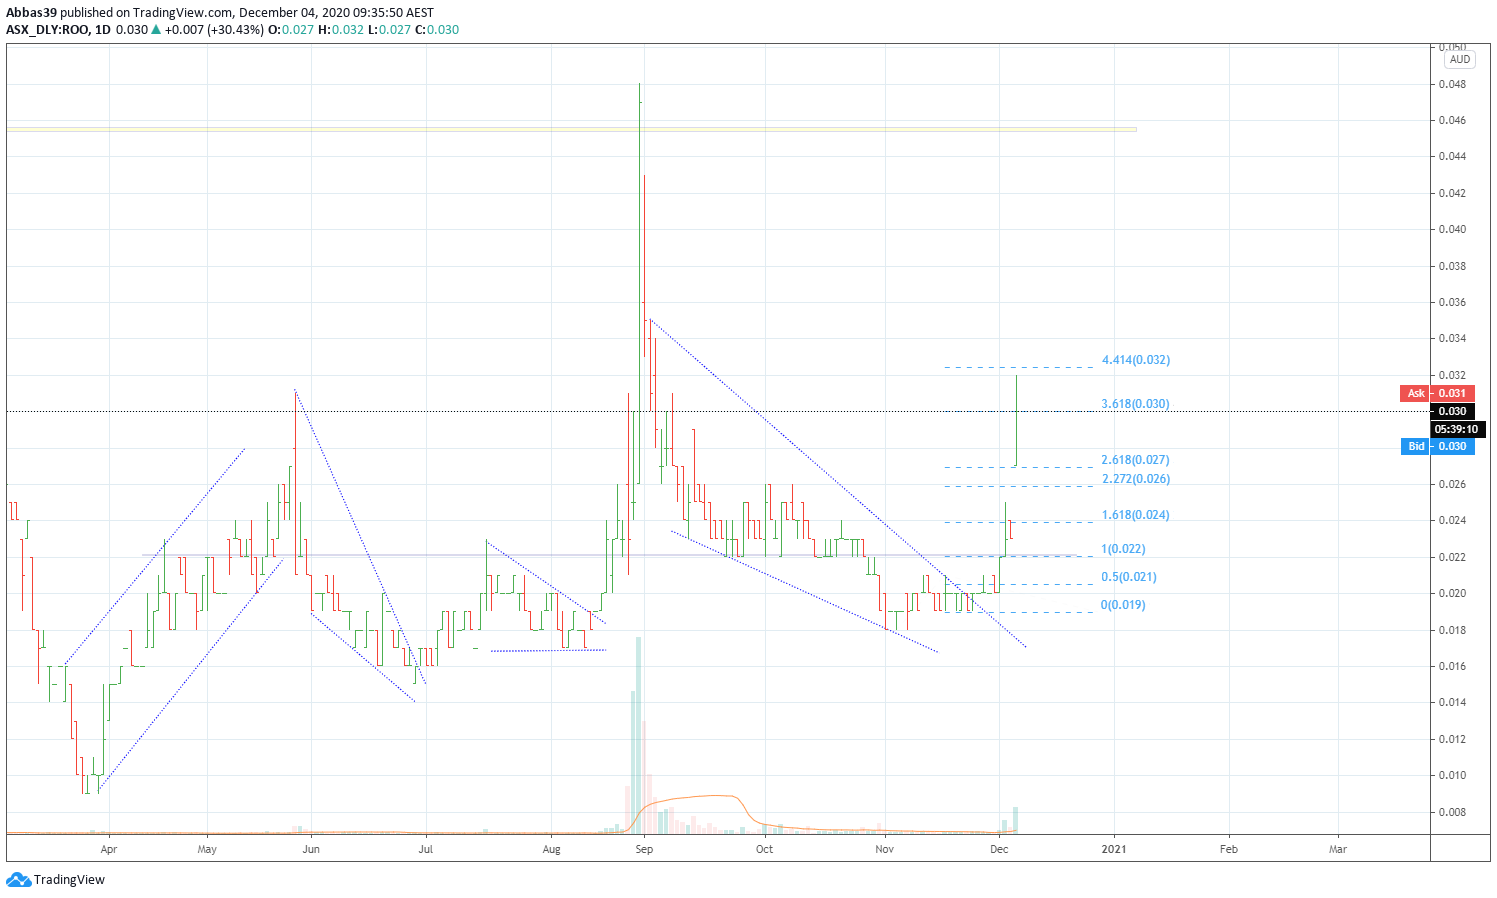Click the 0.016 price scale value
The image size is (1497, 898).
pyautogui.click(x=1452, y=666)
